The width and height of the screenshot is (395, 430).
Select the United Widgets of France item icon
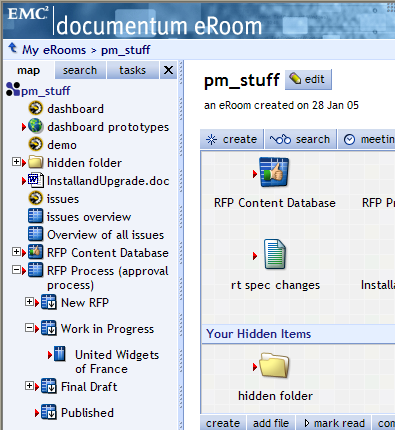59,354
